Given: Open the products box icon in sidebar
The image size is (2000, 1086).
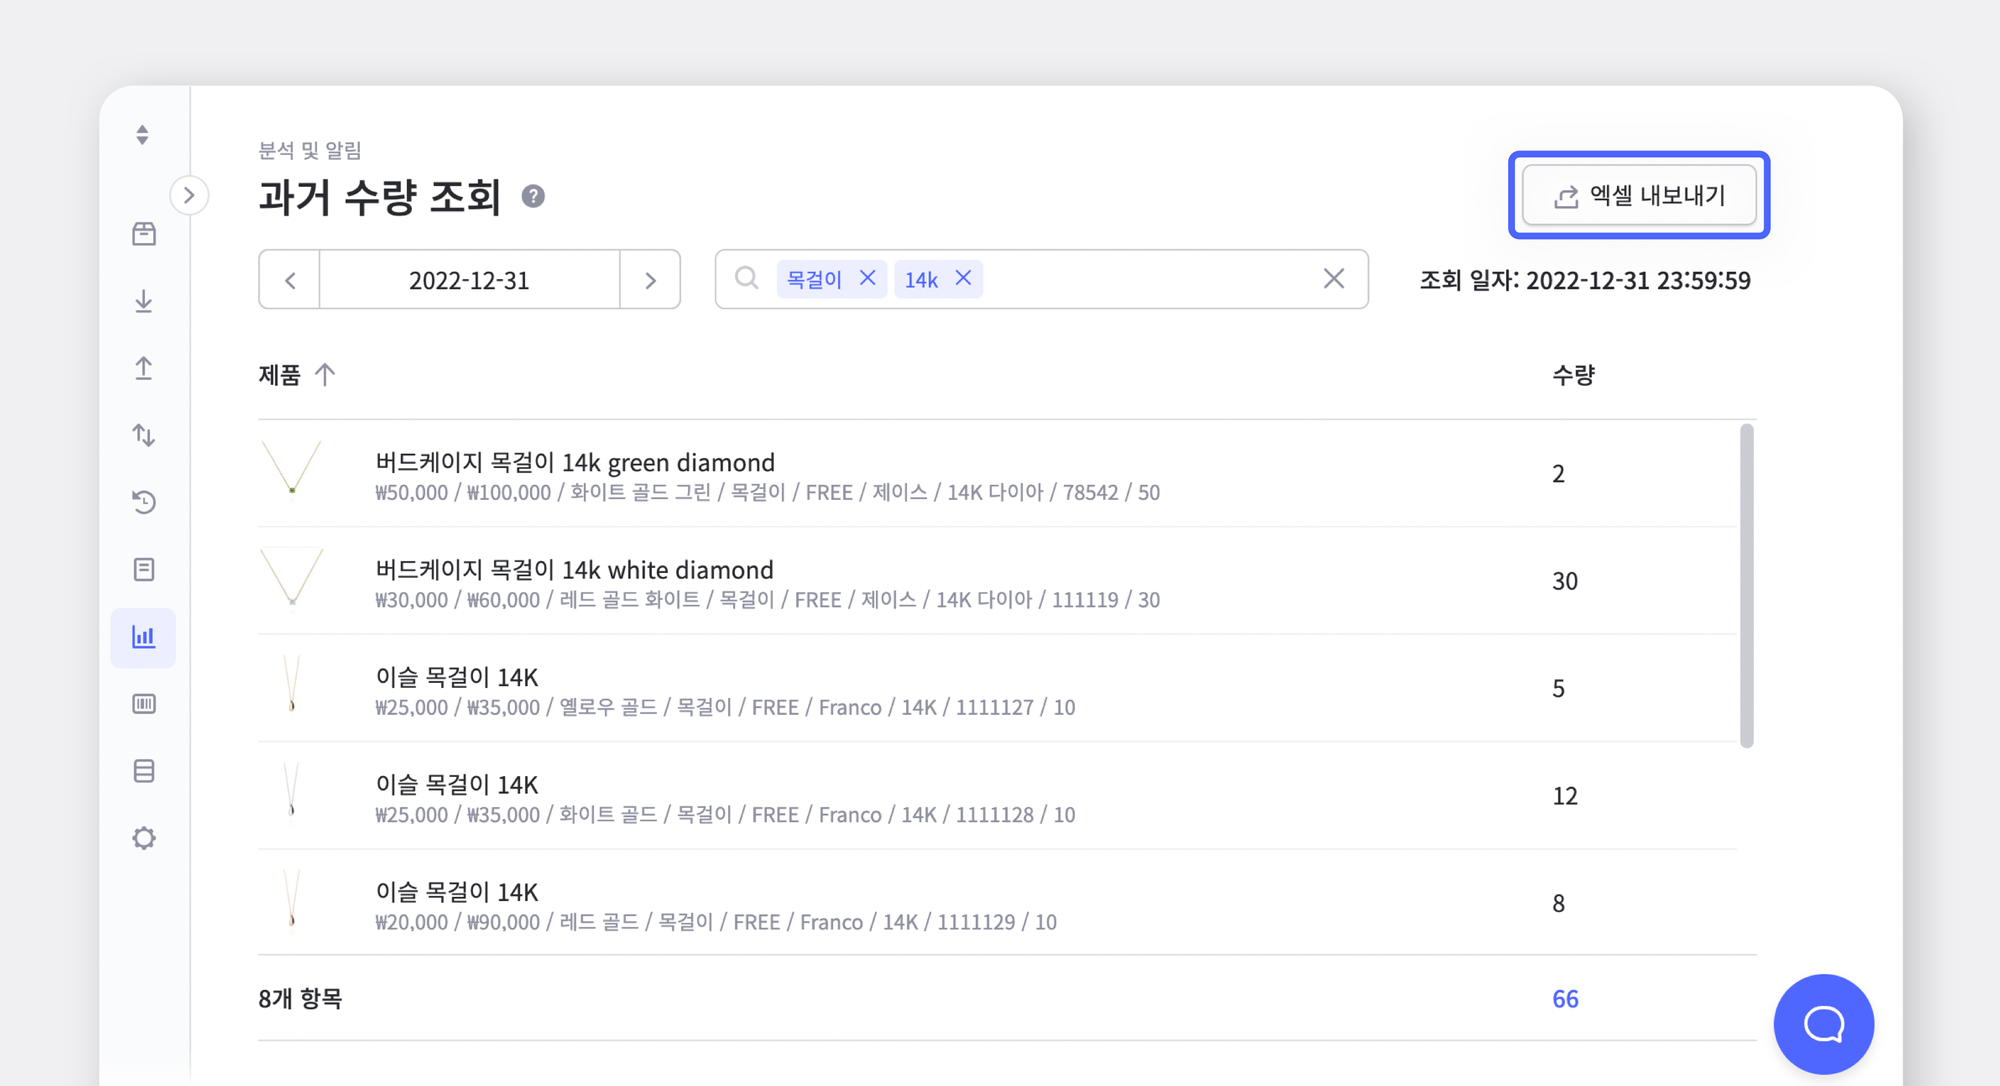Looking at the screenshot, I should pyautogui.click(x=144, y=234).
